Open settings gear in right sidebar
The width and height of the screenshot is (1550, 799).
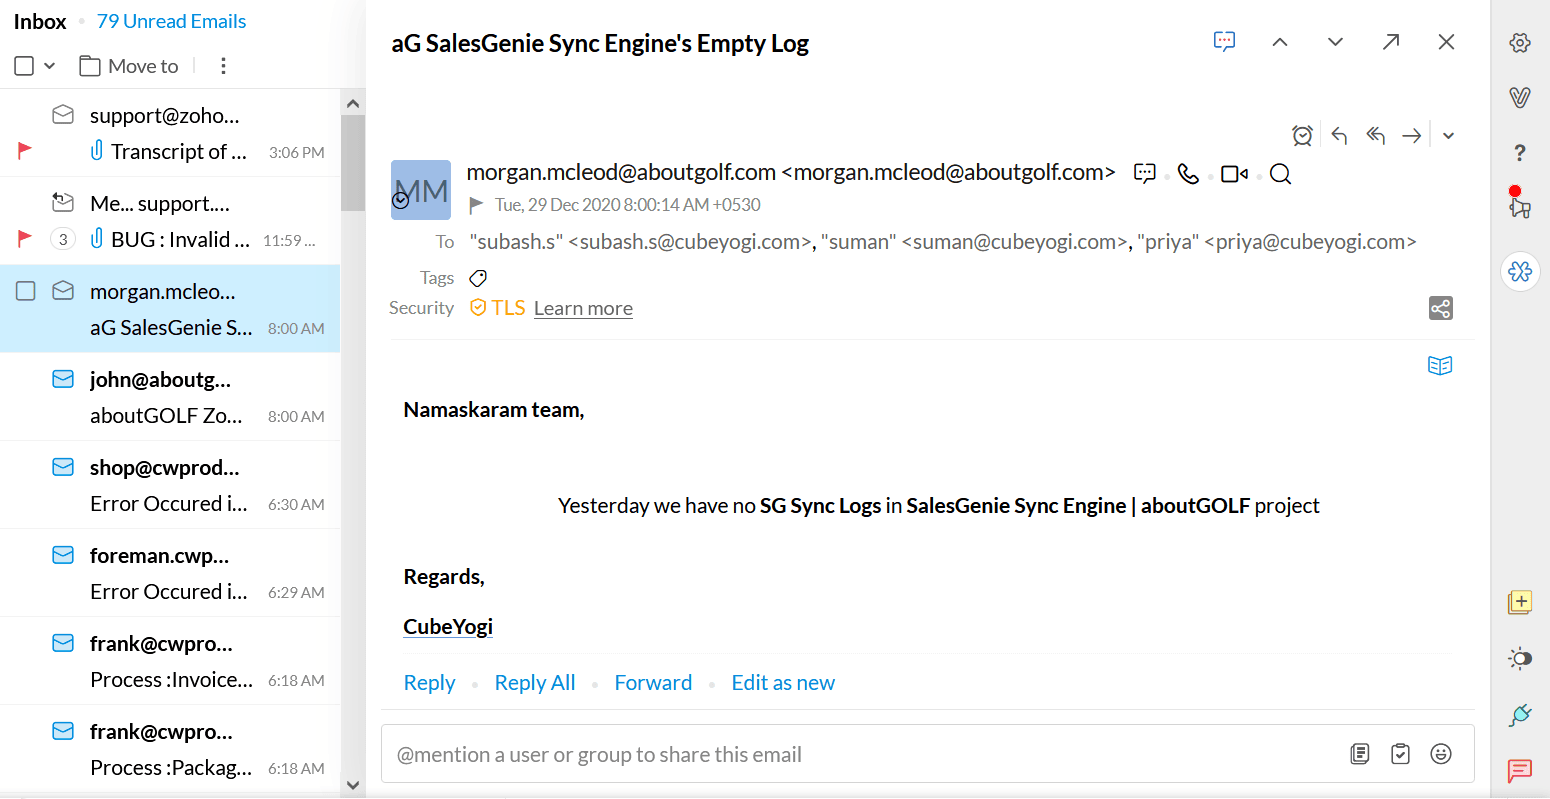[1520, 42]
